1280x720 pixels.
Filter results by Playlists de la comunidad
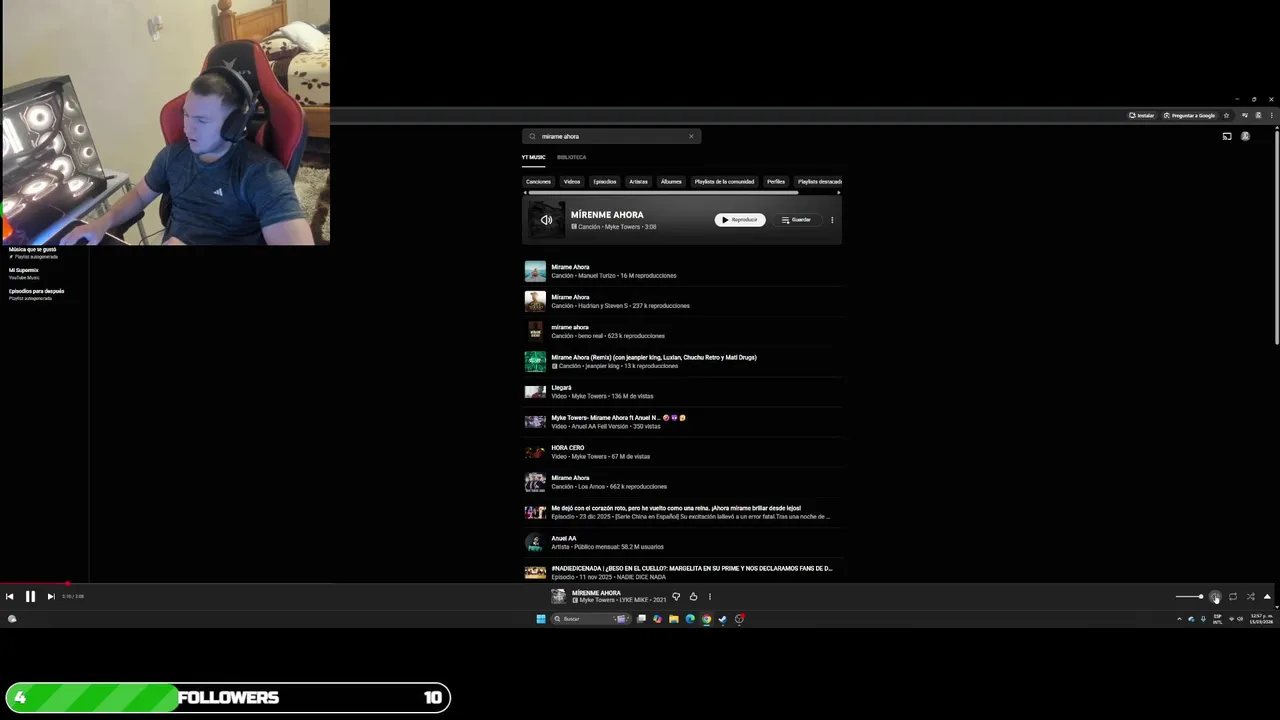click(724, 181)
